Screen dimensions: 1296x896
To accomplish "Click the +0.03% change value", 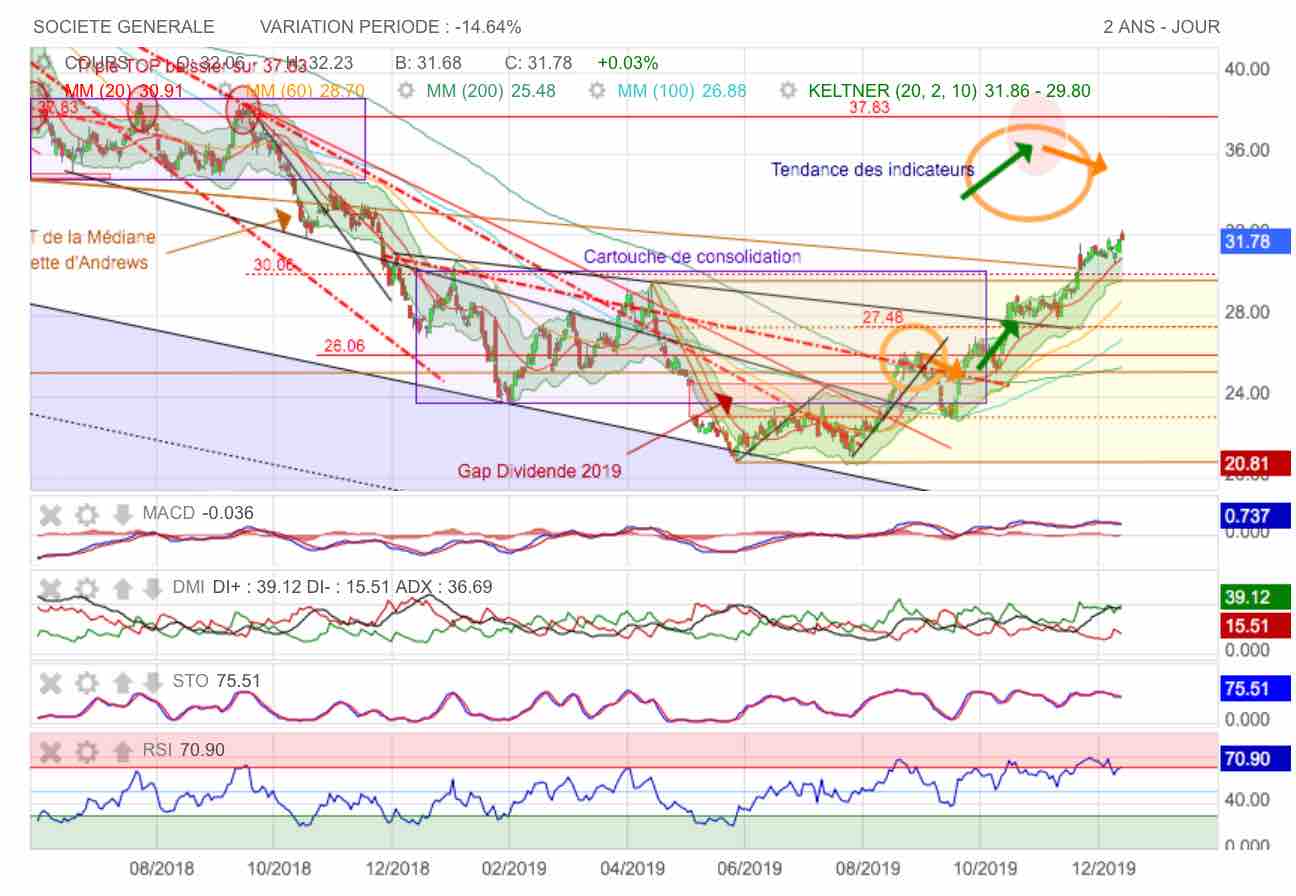I will [x=628, y=63].
